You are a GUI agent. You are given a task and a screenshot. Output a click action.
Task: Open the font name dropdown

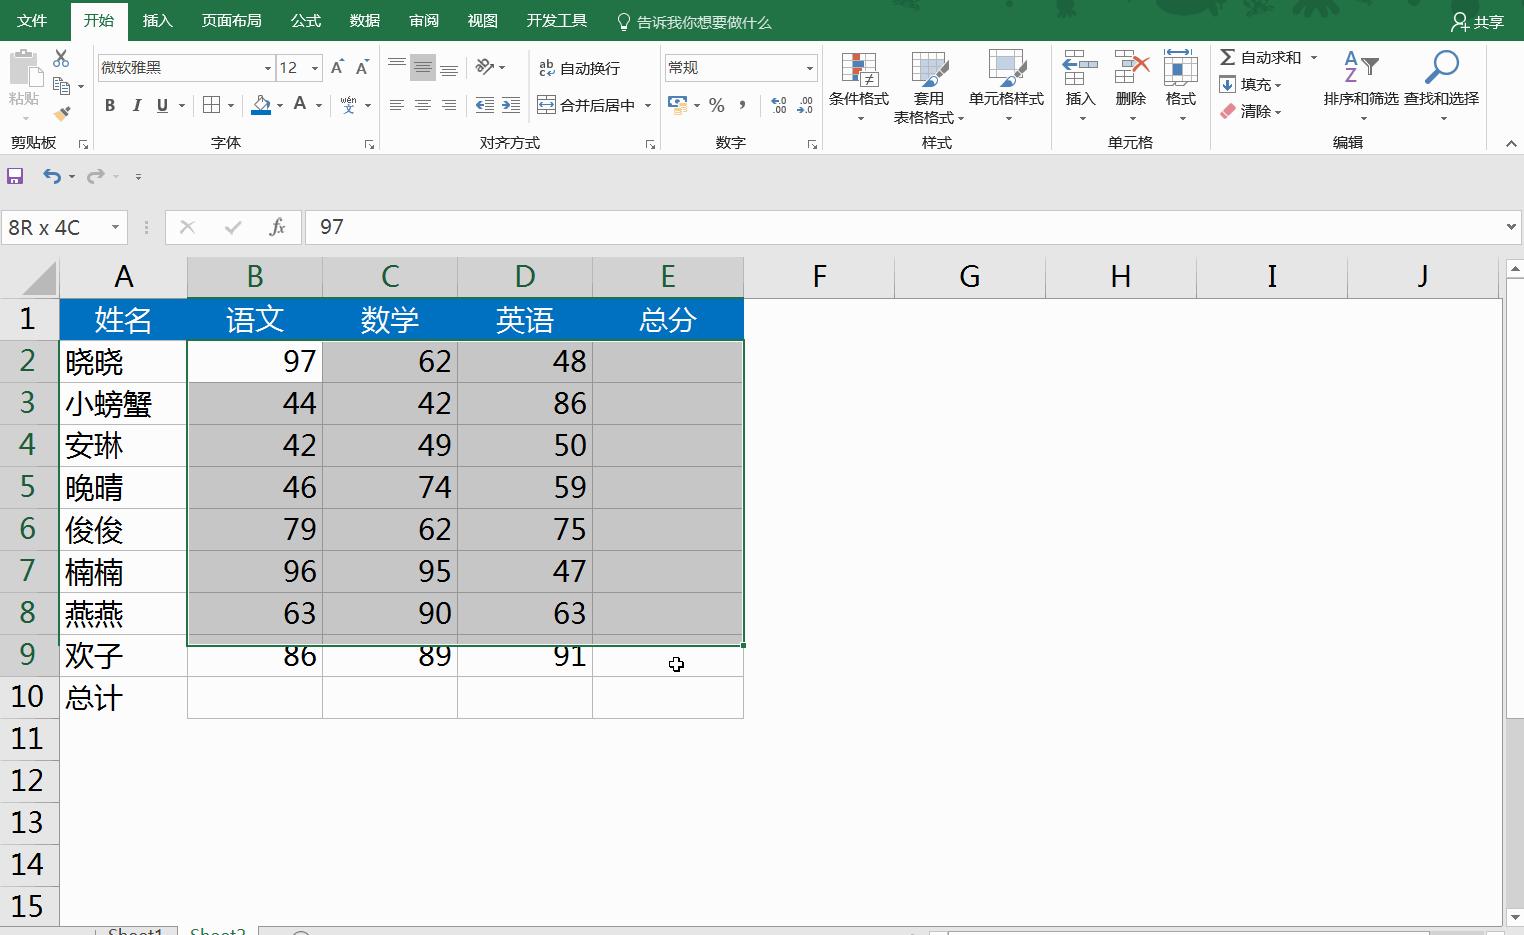(x=266, y=67)
